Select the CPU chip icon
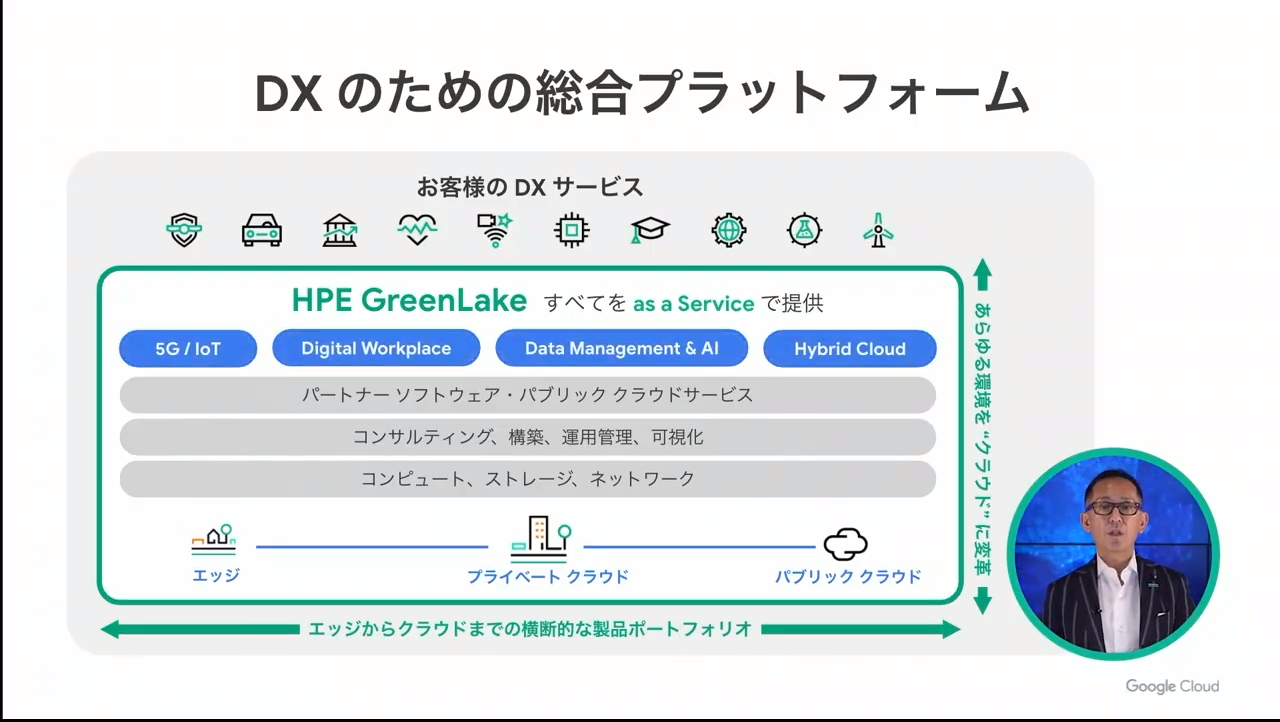Image resolution: width=1280 pixels, height=722 pixels. pos(571,231)
